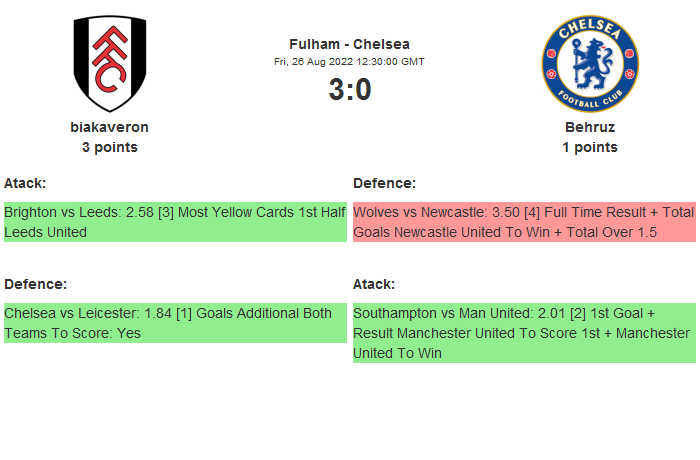700x460 pixels.
Task: Open the biakaveron player name
Action: click(x=110, y=127)
